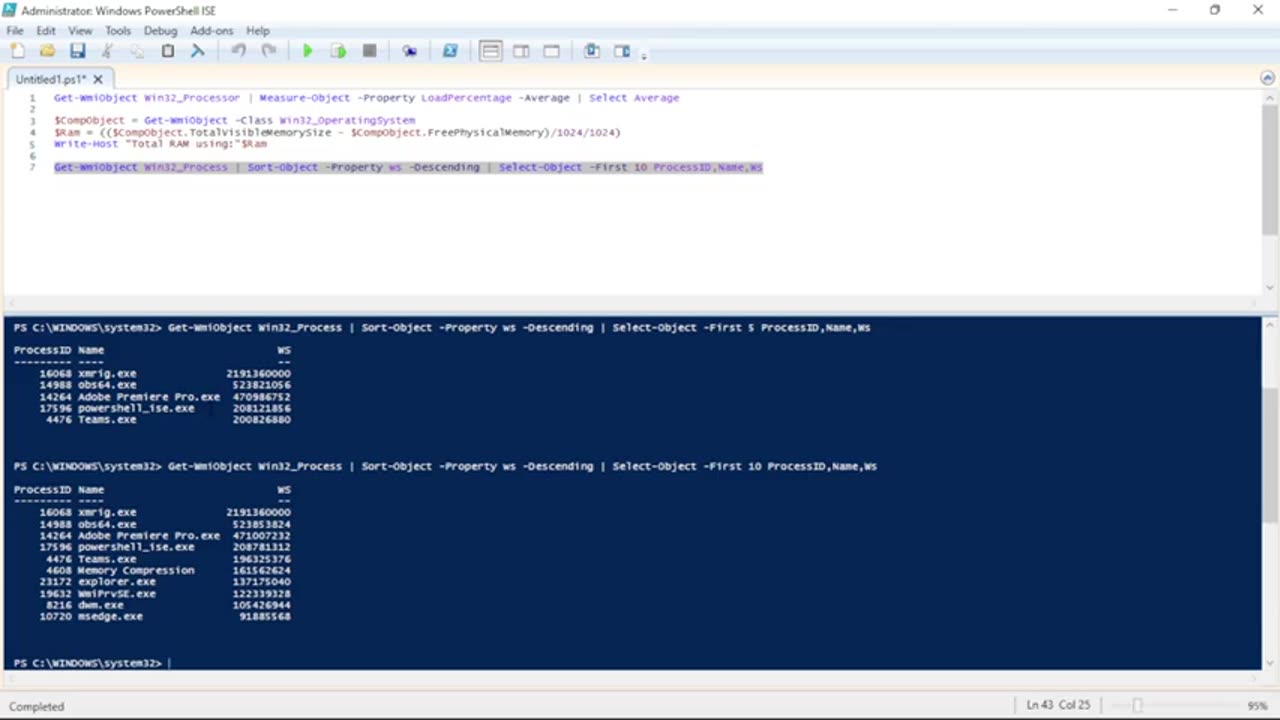The width and height of the screenshot is (1280, 720).
Task: Click console pane scrollbar up arrow
Action: click(x=1270, y=324)
